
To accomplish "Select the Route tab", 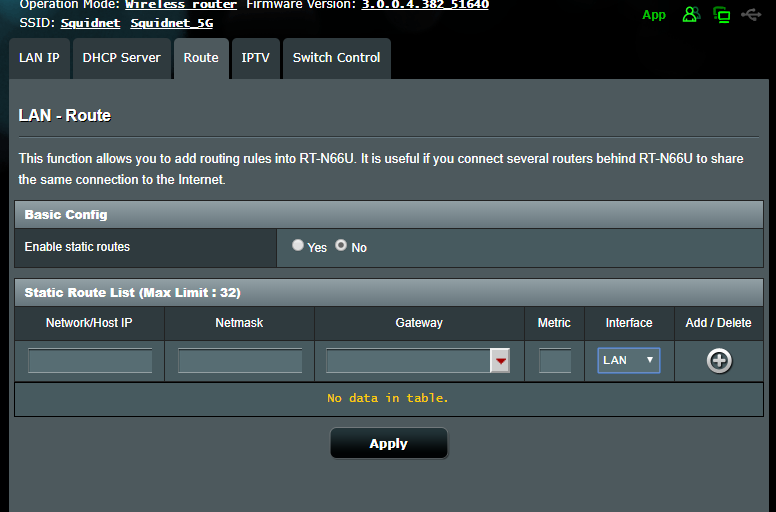I will (x=201, y=58).
